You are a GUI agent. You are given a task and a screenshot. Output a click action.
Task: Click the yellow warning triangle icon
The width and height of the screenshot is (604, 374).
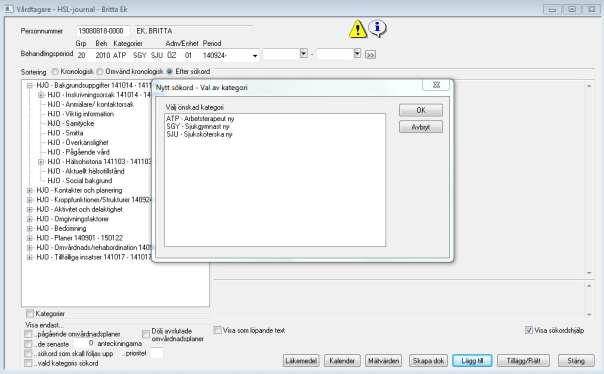tap(358, 29)
